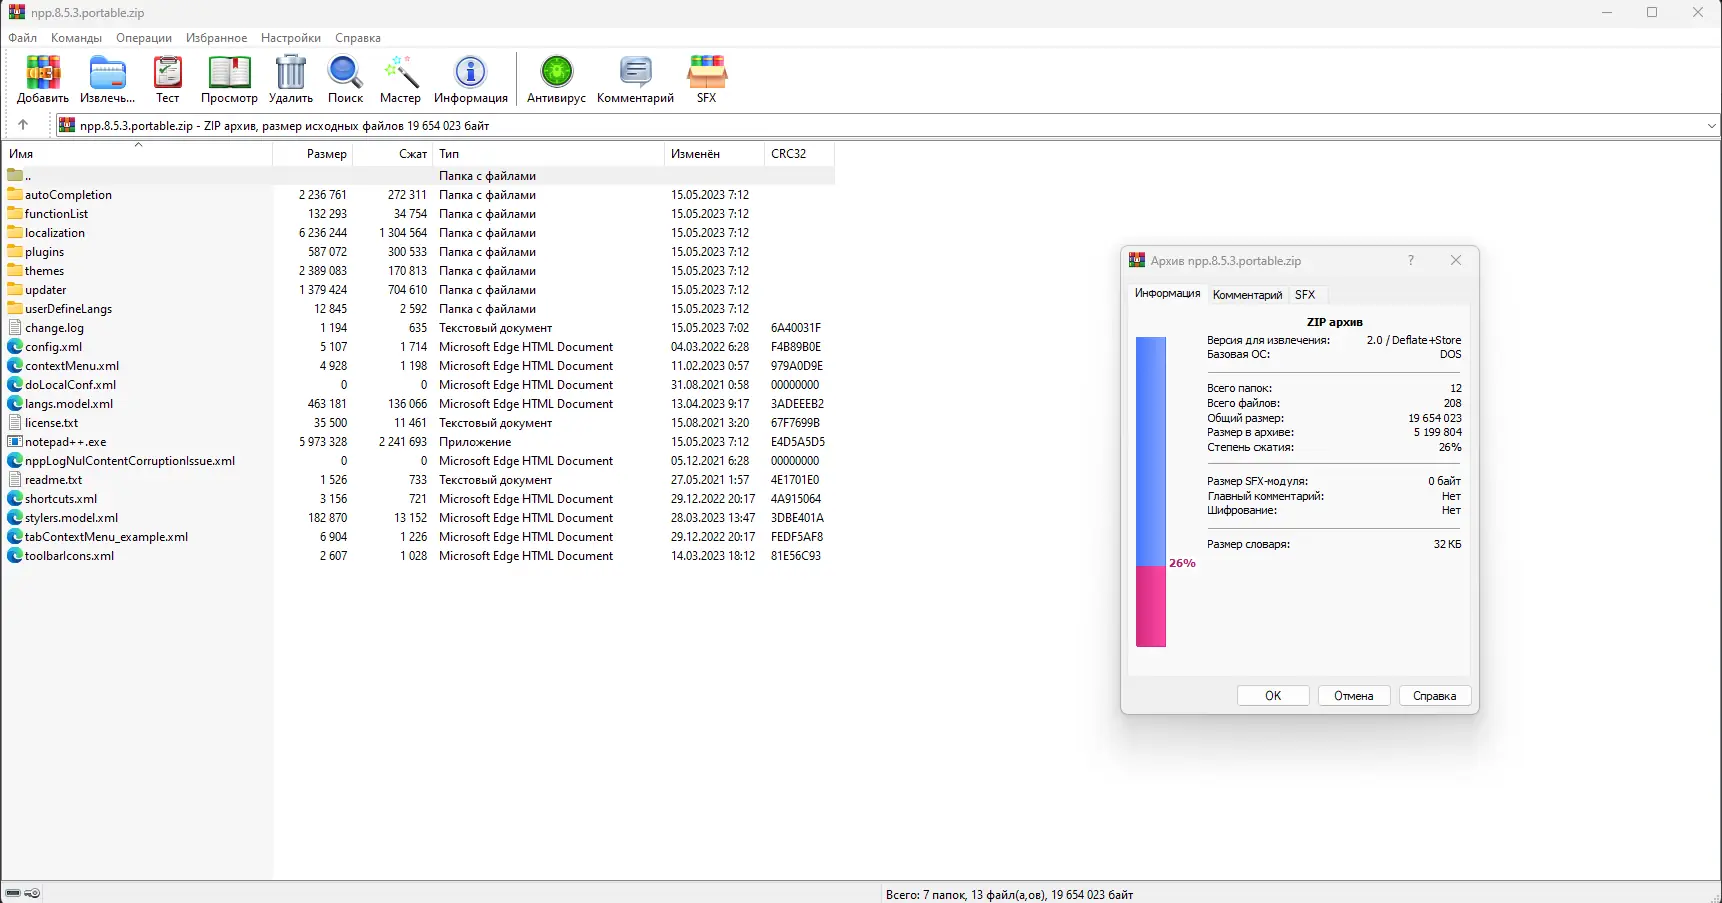Image resolution: width=1722 pixels, height=903 pixels.
Task: Switch to the SFX tab in dialog
Action: click(1305, 295)
